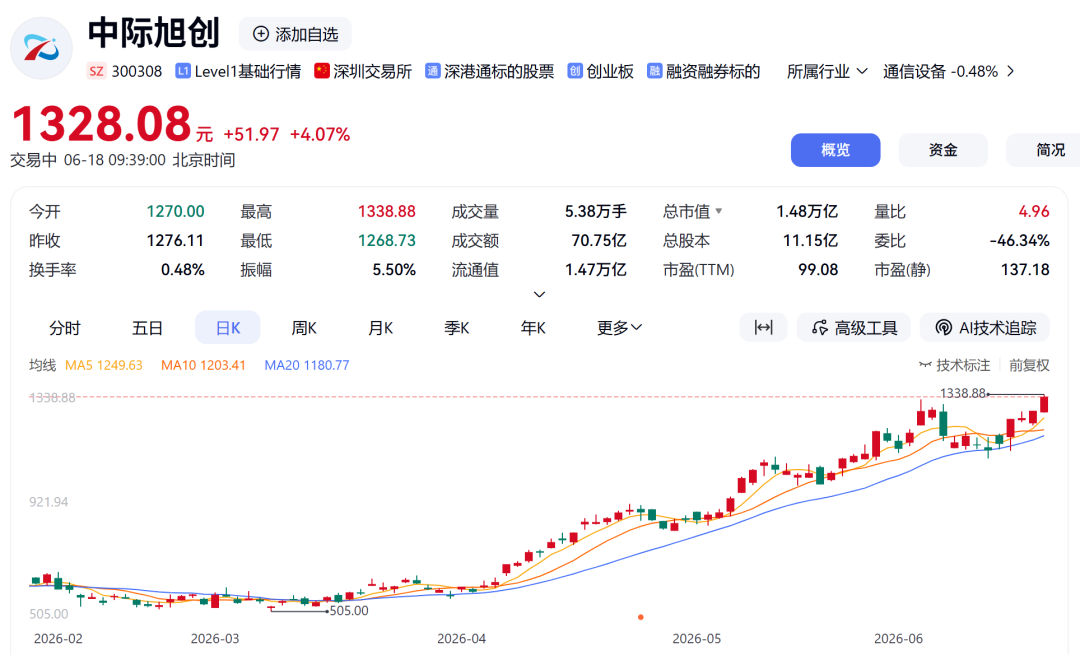The width and height of the screenshot is (1080, 655).
Task: Click the orange event dot on chart
Action: click(641, 617)
